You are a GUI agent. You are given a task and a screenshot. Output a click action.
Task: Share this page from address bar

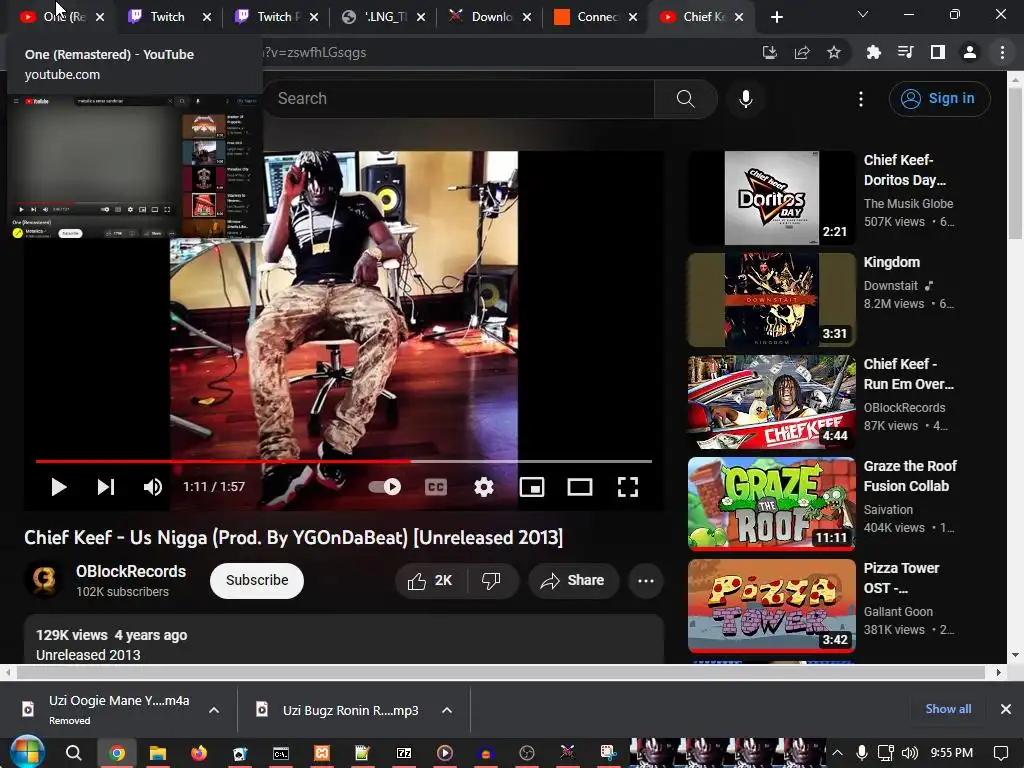[x=802, y=52]
